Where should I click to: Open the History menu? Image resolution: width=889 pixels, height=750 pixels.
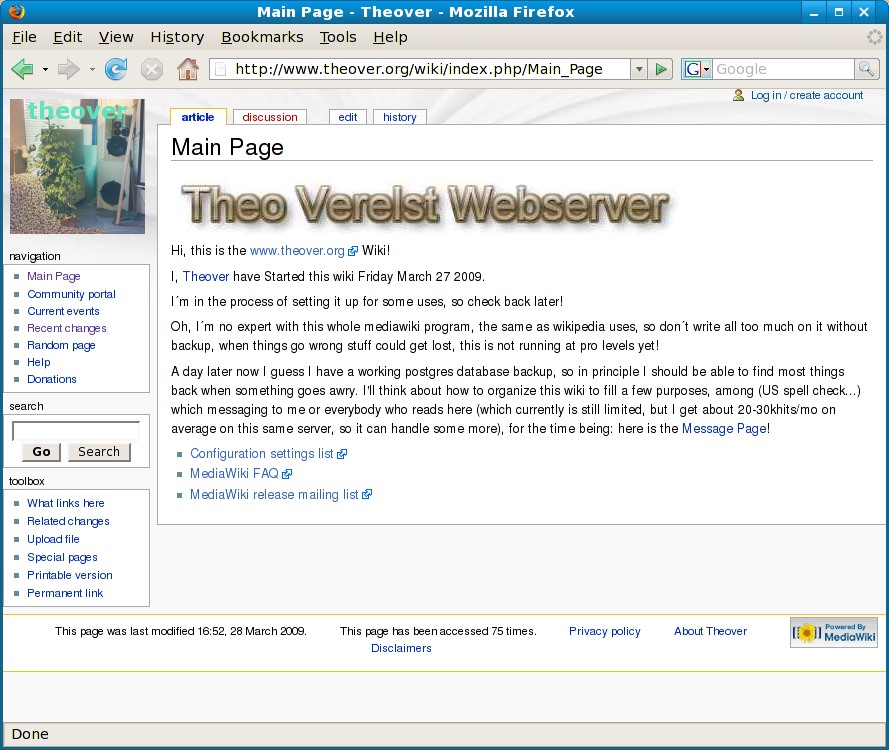[x=177, y=37]
